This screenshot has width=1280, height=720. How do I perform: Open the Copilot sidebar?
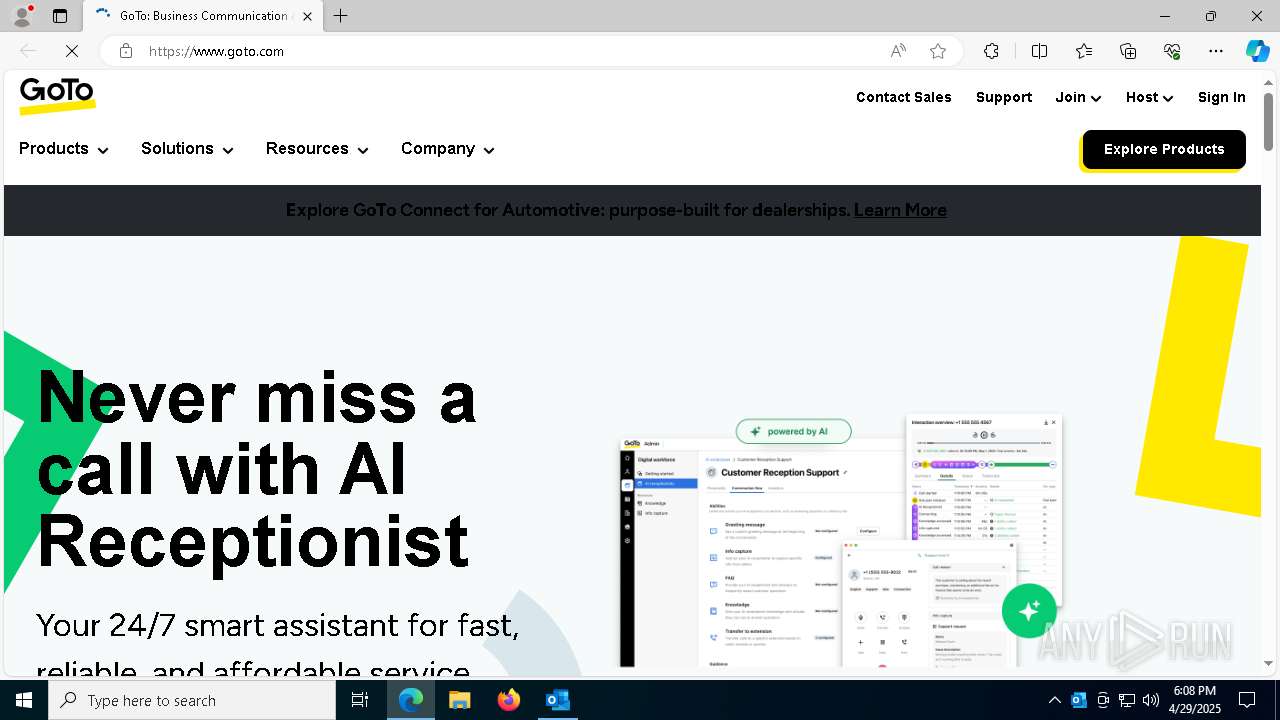1257,51
